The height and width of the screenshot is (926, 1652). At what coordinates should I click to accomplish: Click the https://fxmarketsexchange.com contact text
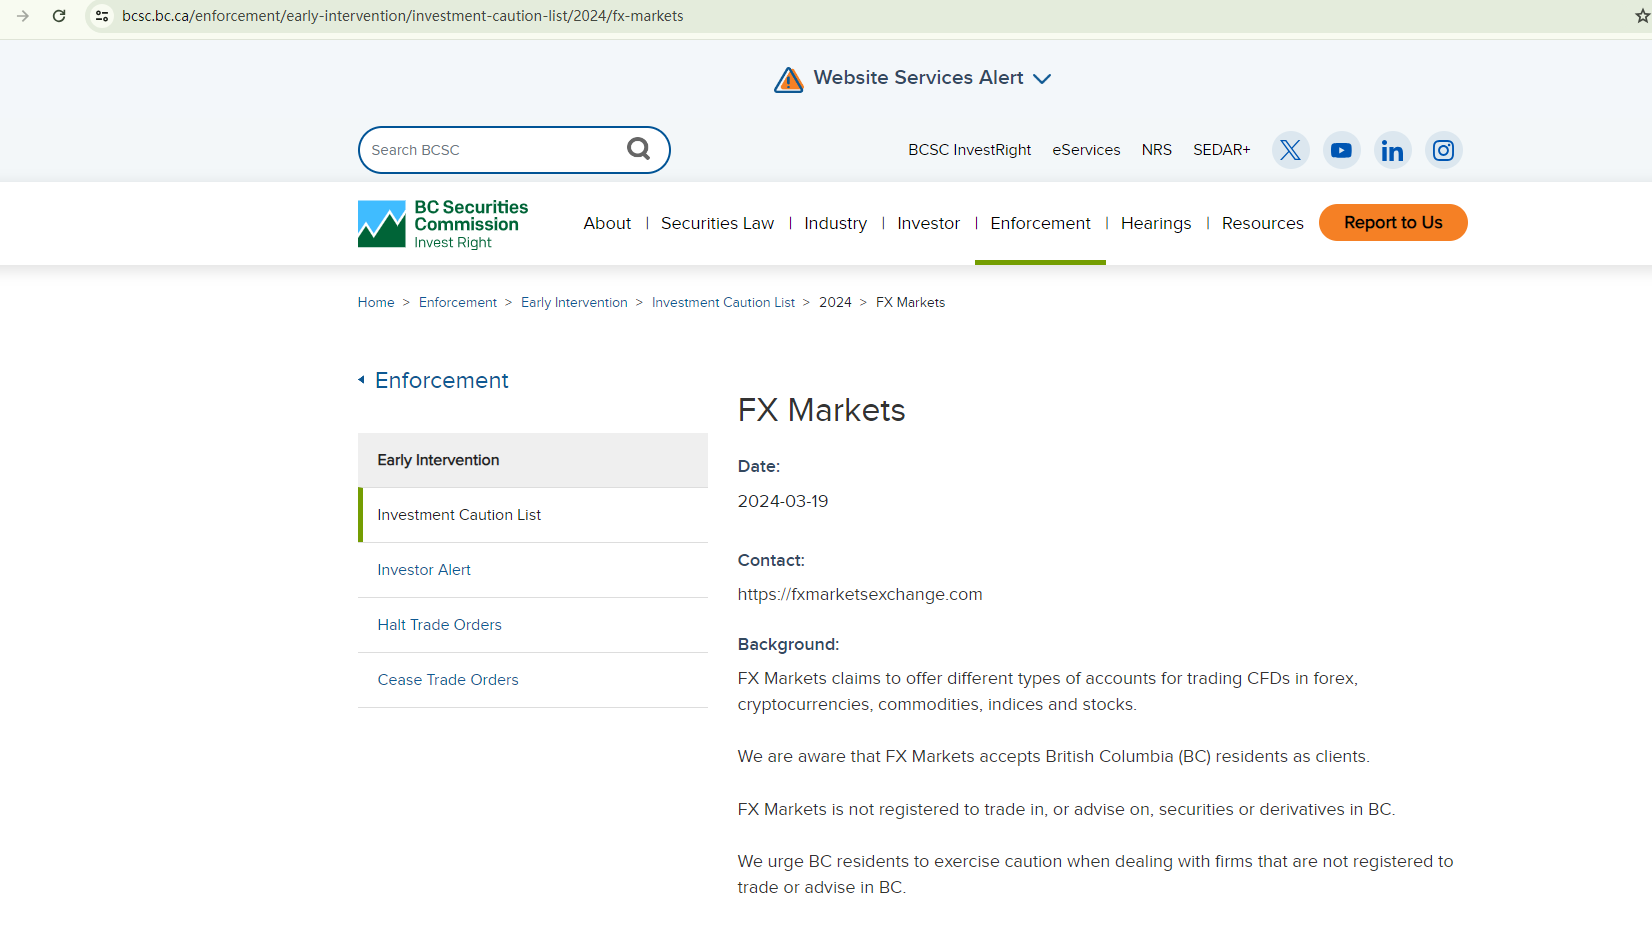tap(860, 594)
